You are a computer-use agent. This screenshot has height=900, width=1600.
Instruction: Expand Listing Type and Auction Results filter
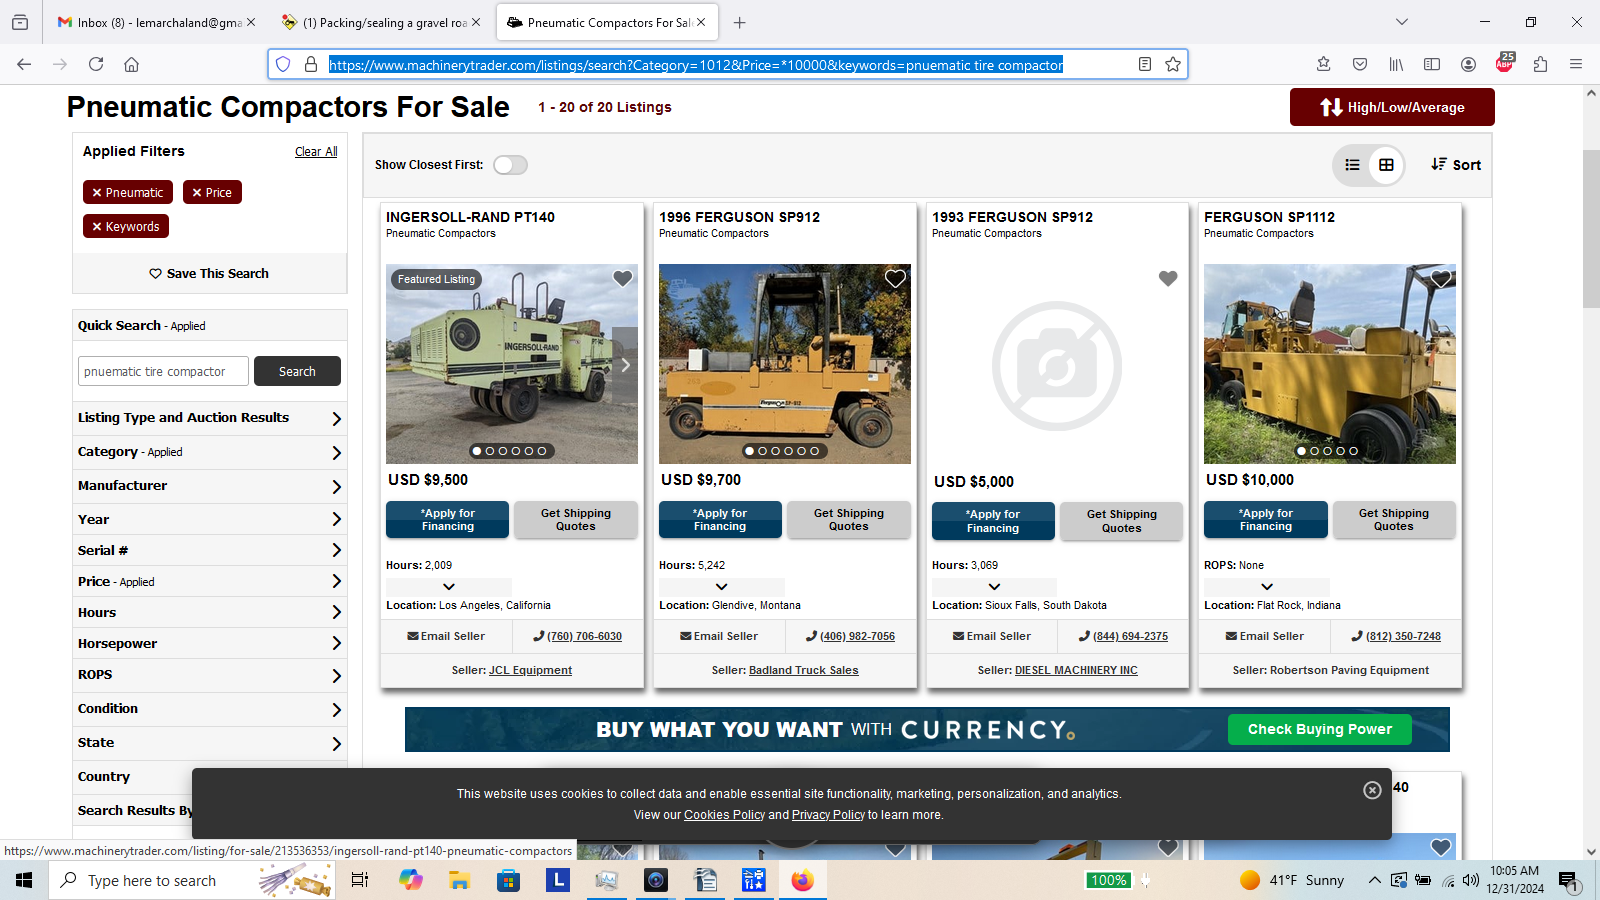(x=210, y=418)
